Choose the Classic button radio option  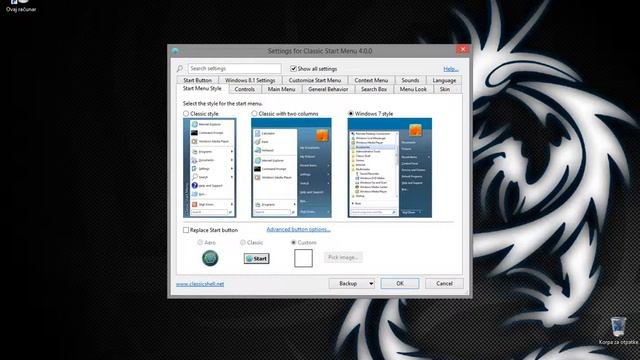(243, 242)
